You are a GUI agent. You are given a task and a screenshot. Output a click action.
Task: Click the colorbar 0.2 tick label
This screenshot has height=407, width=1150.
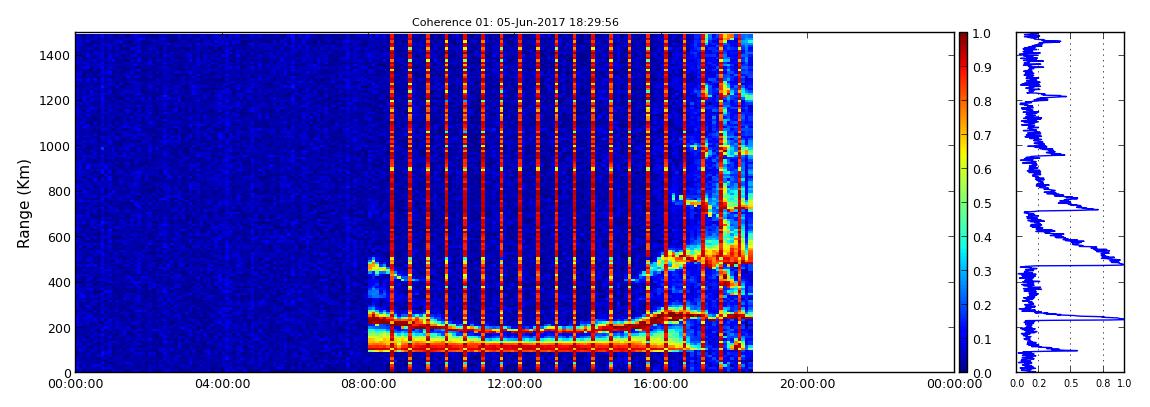point(981,305)
